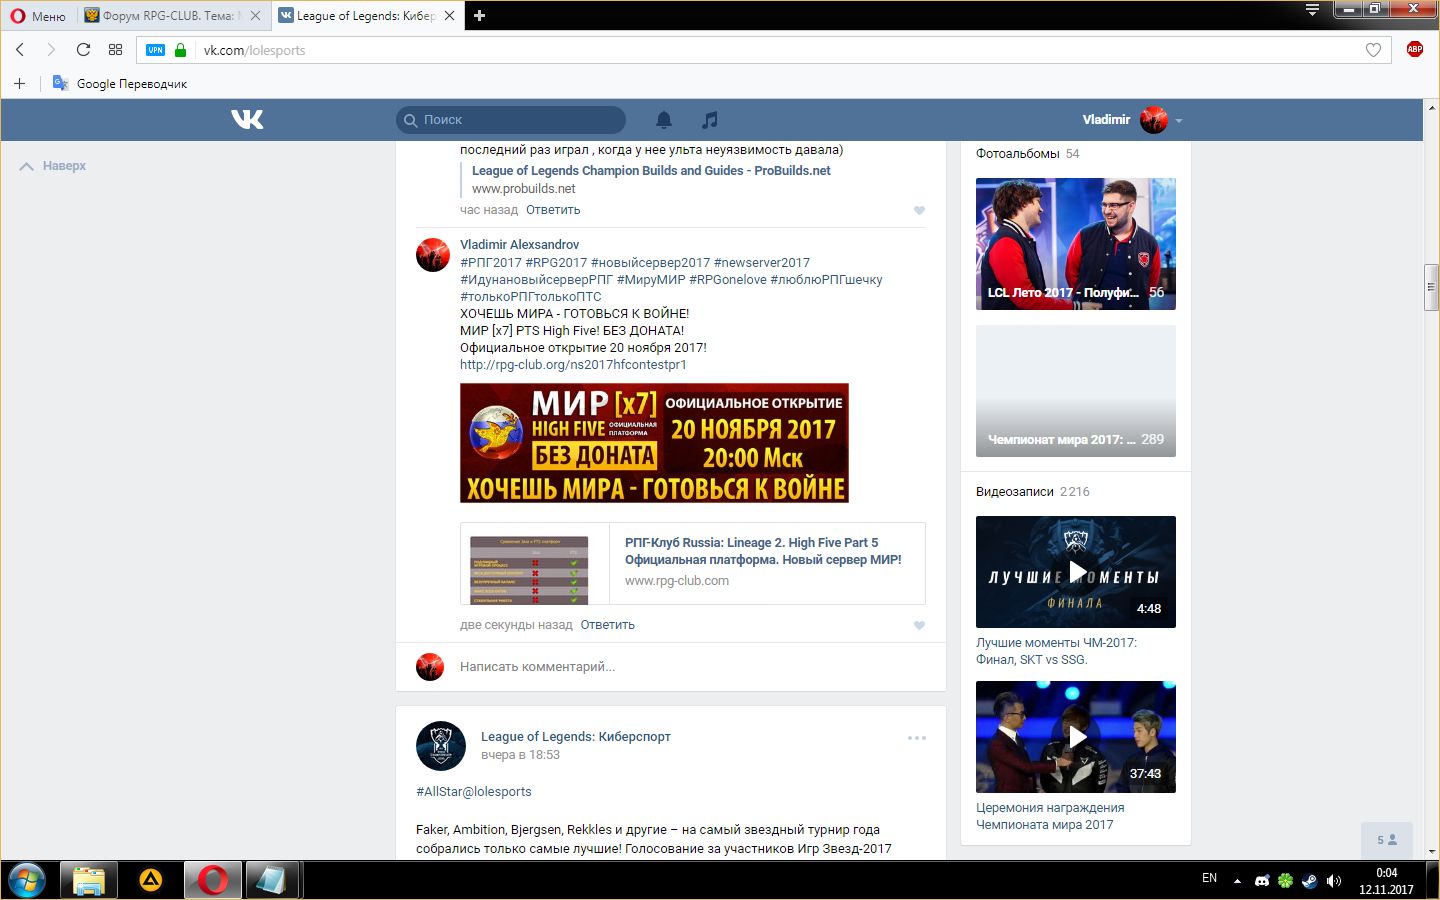
Task: Close the League of Legends browser tab
Action: coord(449,16)
